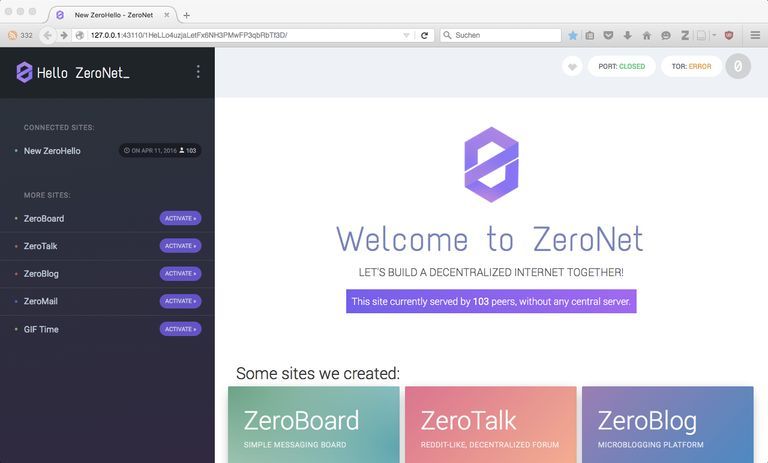Open the bookmarks list clipboard icon
Screen dimensions: 768x463
click(x=590, y=35)
